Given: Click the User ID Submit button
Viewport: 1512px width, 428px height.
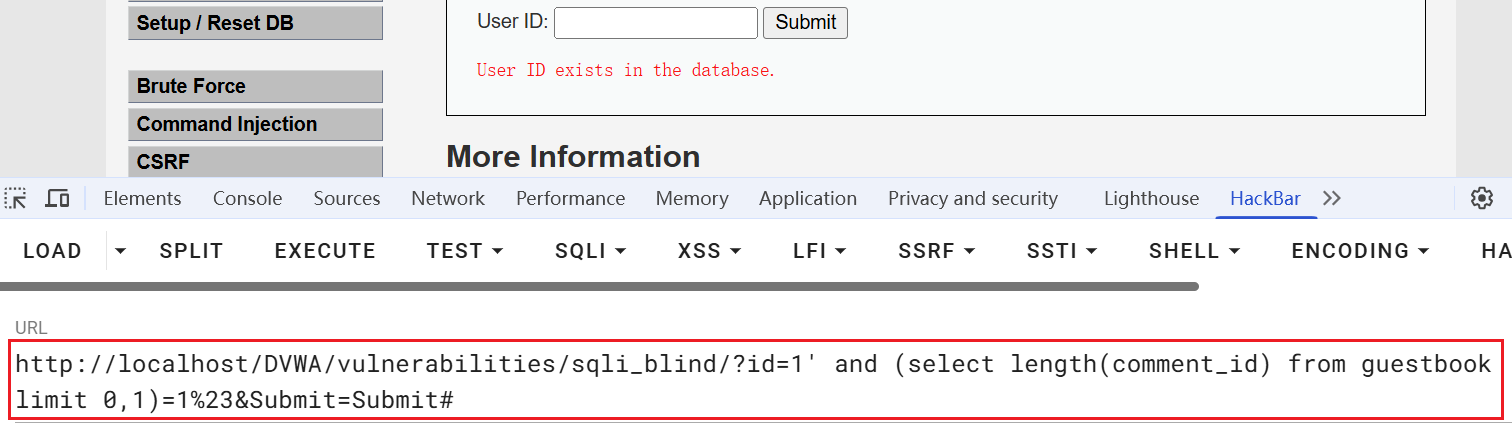Looking at the screenshot, I should point(805,23).
